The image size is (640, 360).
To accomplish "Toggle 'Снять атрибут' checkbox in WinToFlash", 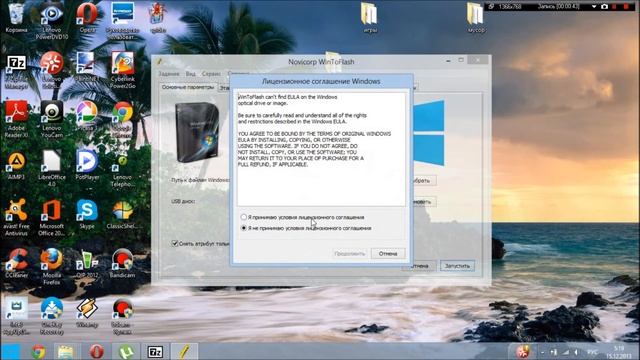I will point(175,244).
